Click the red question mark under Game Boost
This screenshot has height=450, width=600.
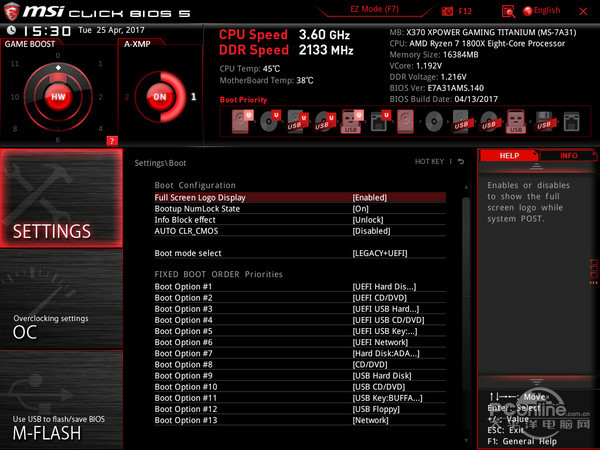(x=112, y=141)
